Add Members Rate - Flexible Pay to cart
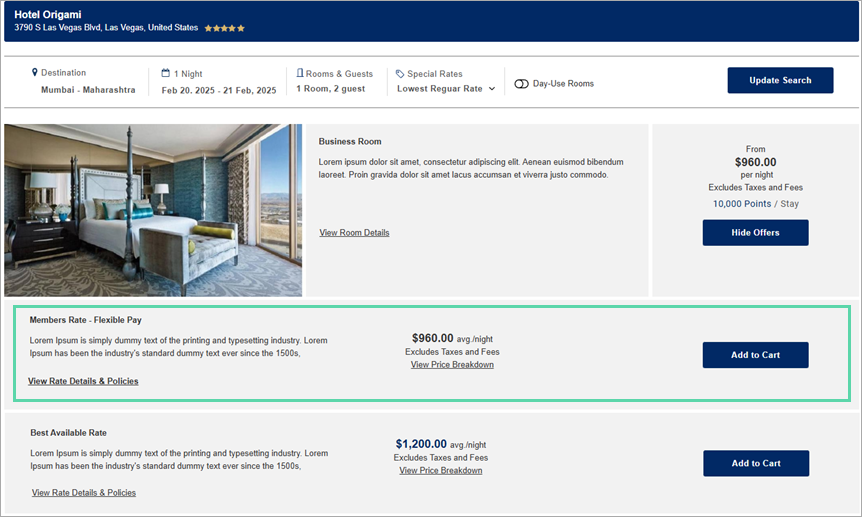This screenshot has width=862, height=517. click(755, 355)
